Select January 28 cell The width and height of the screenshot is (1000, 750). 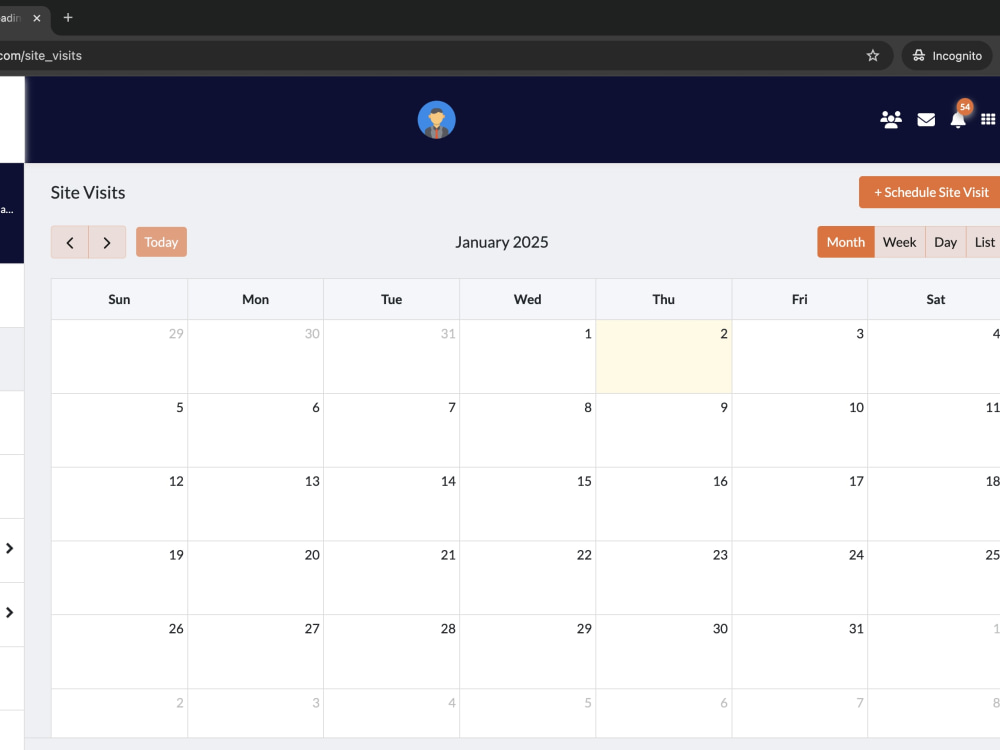pos(391,652)
